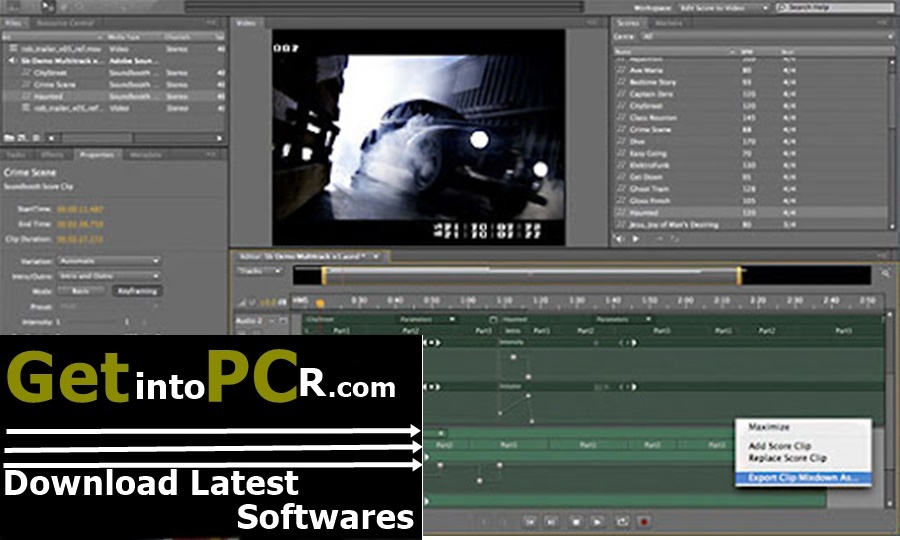Open the Effects tab
The height and width of the screenshot is (540, 900).
pos(52,155)
